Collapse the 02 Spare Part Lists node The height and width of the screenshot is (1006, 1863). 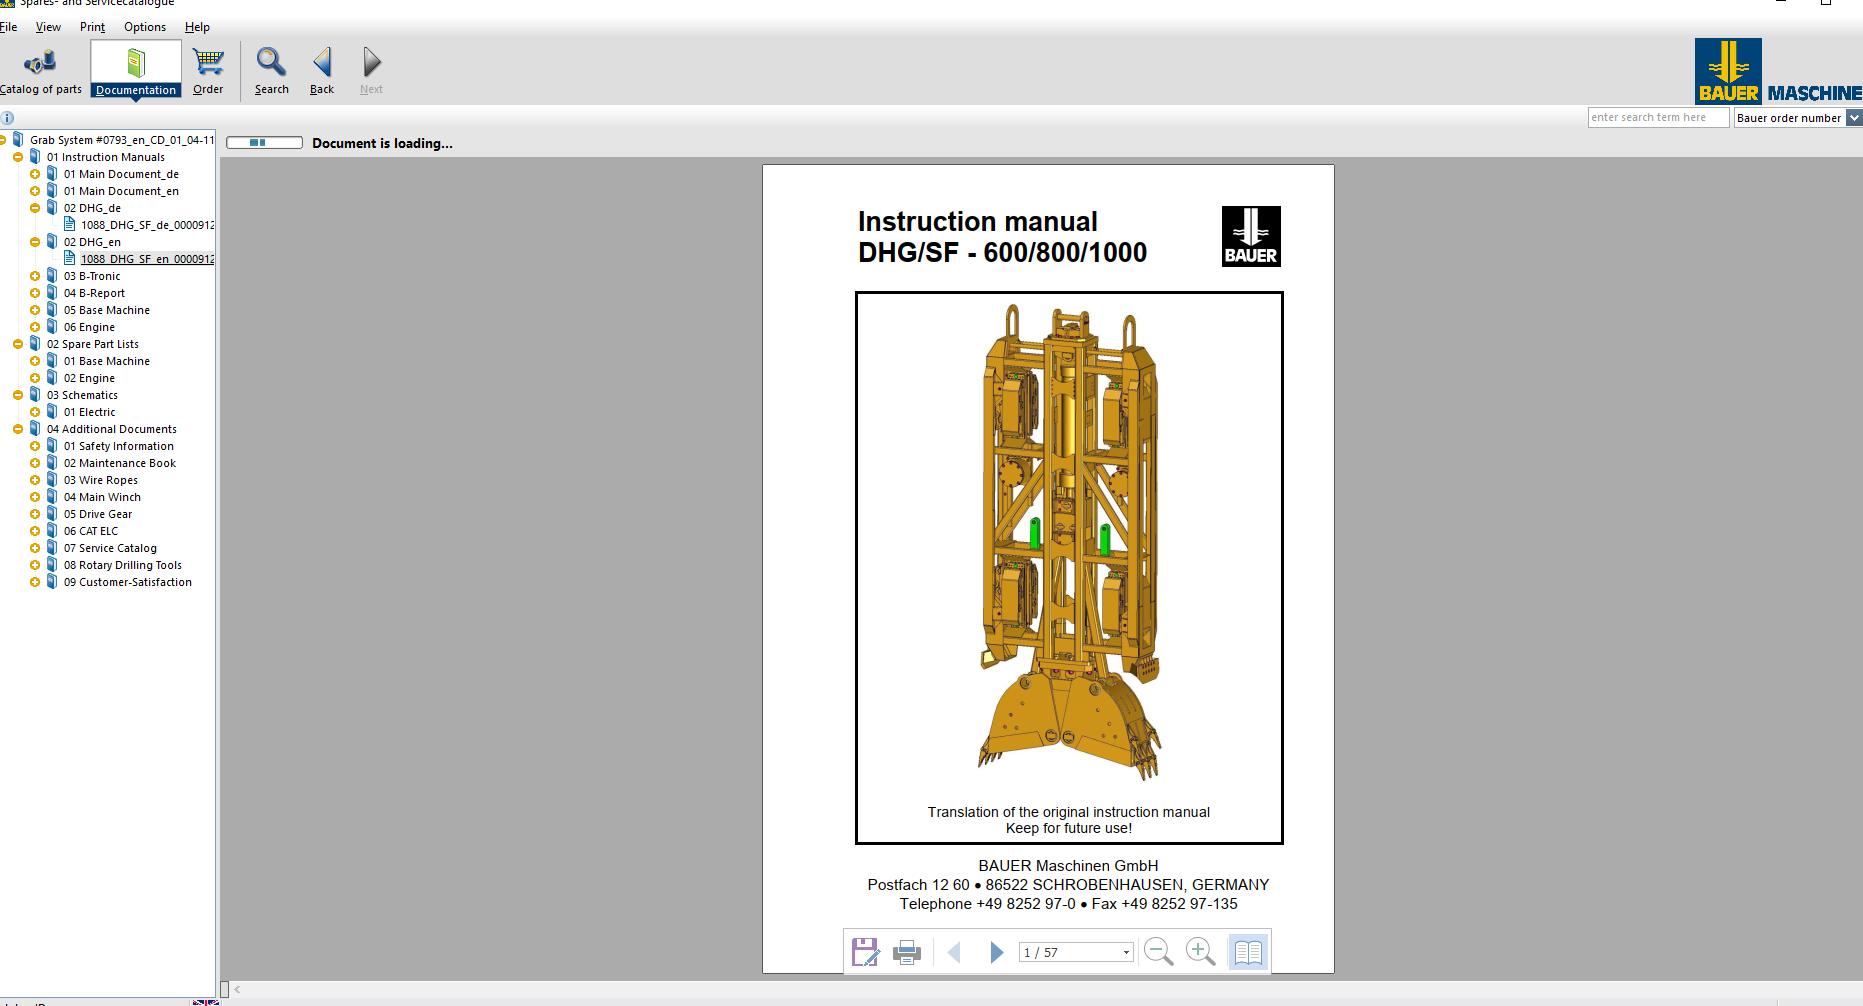18,344
